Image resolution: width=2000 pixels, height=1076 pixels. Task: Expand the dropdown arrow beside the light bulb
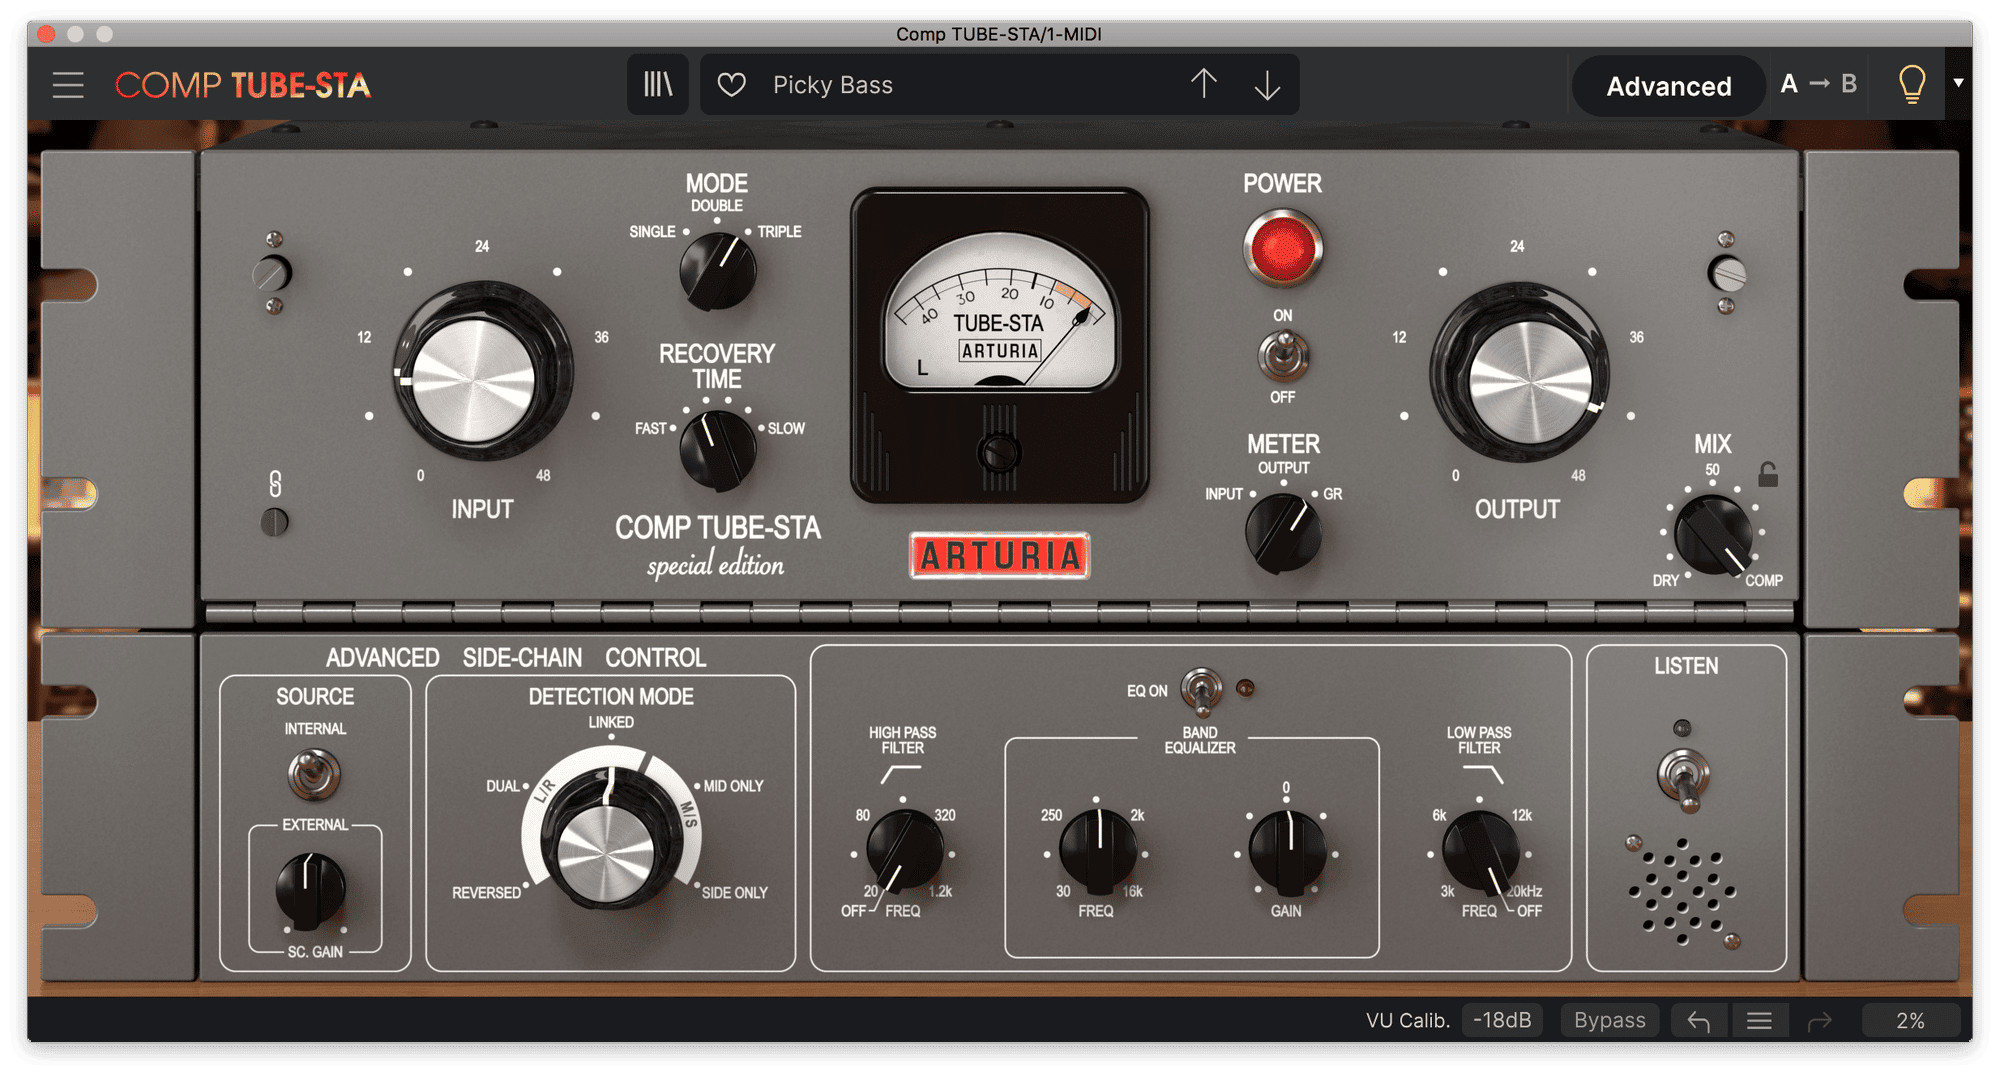coord(1958,83)
